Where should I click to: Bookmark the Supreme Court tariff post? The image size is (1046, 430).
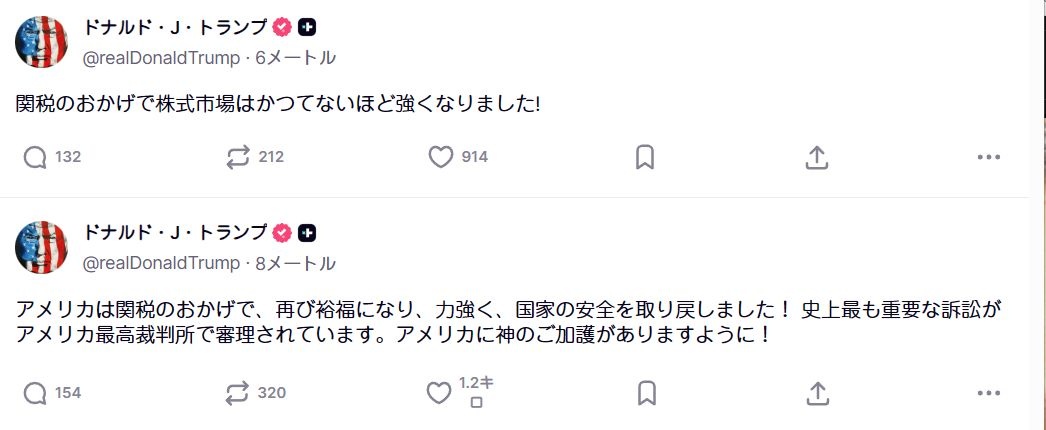[645, 392]
